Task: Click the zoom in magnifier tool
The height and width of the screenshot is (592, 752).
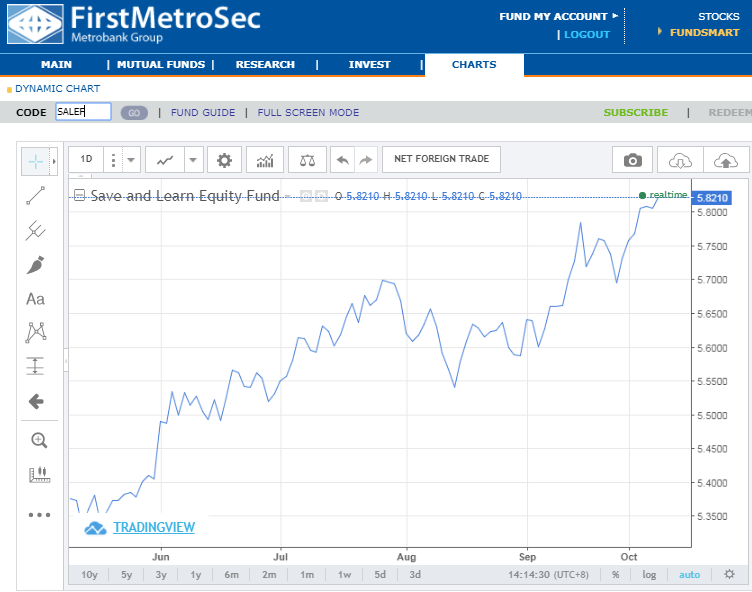Action: point(39,440)
